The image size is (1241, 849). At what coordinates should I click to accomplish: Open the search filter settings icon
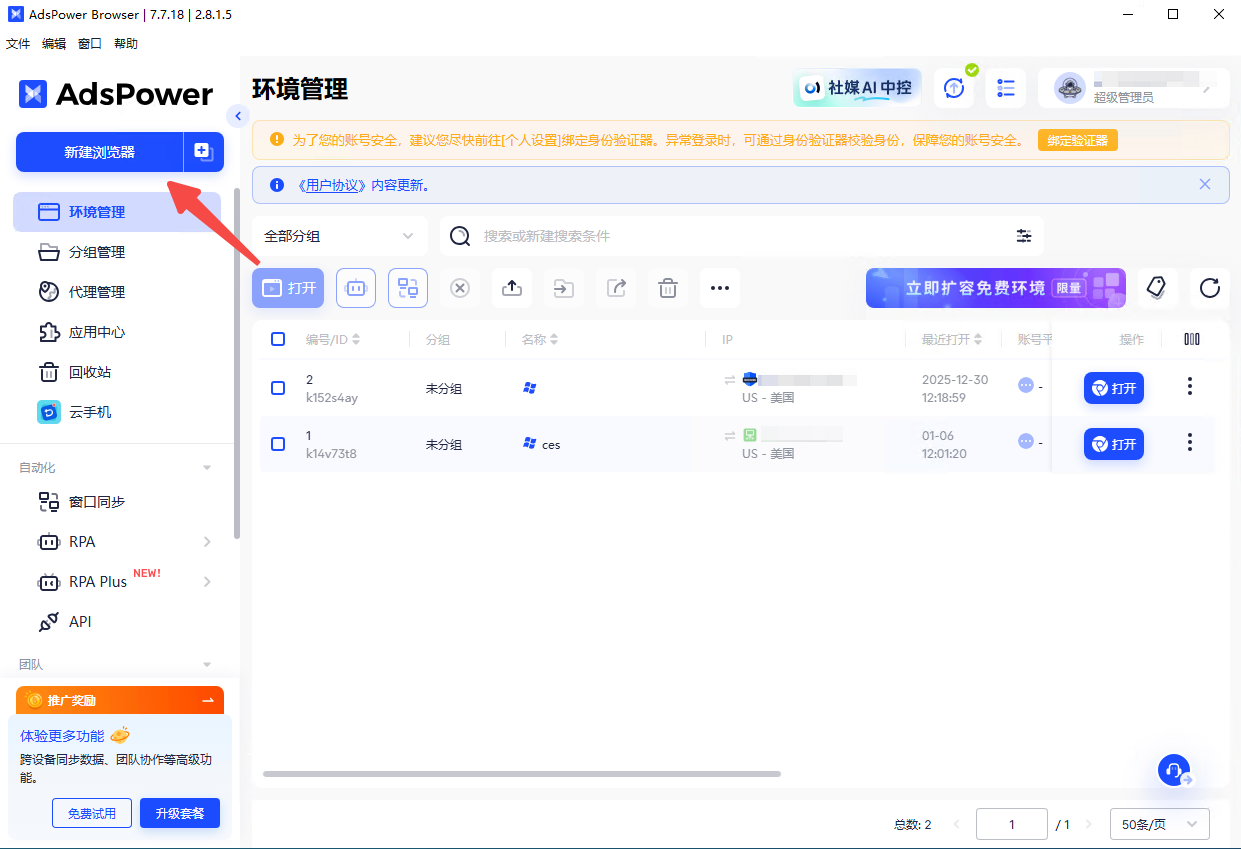[x=1024, y=236]
